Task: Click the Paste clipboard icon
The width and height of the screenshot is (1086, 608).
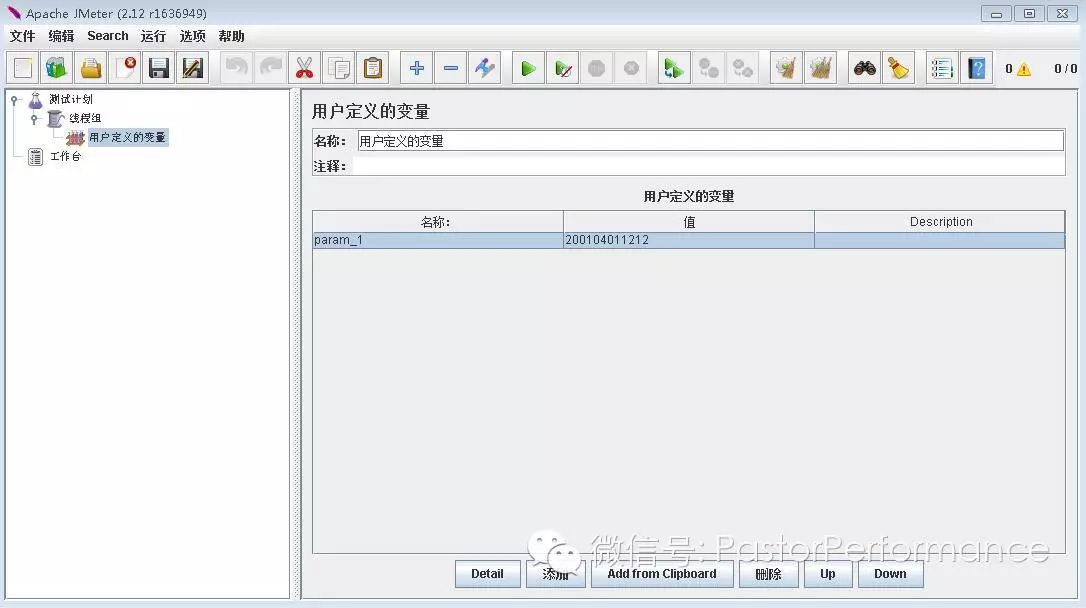Action: point(373,68)
